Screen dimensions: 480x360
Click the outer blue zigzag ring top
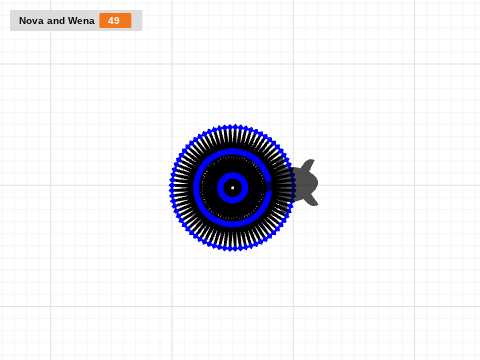(233, 127)
